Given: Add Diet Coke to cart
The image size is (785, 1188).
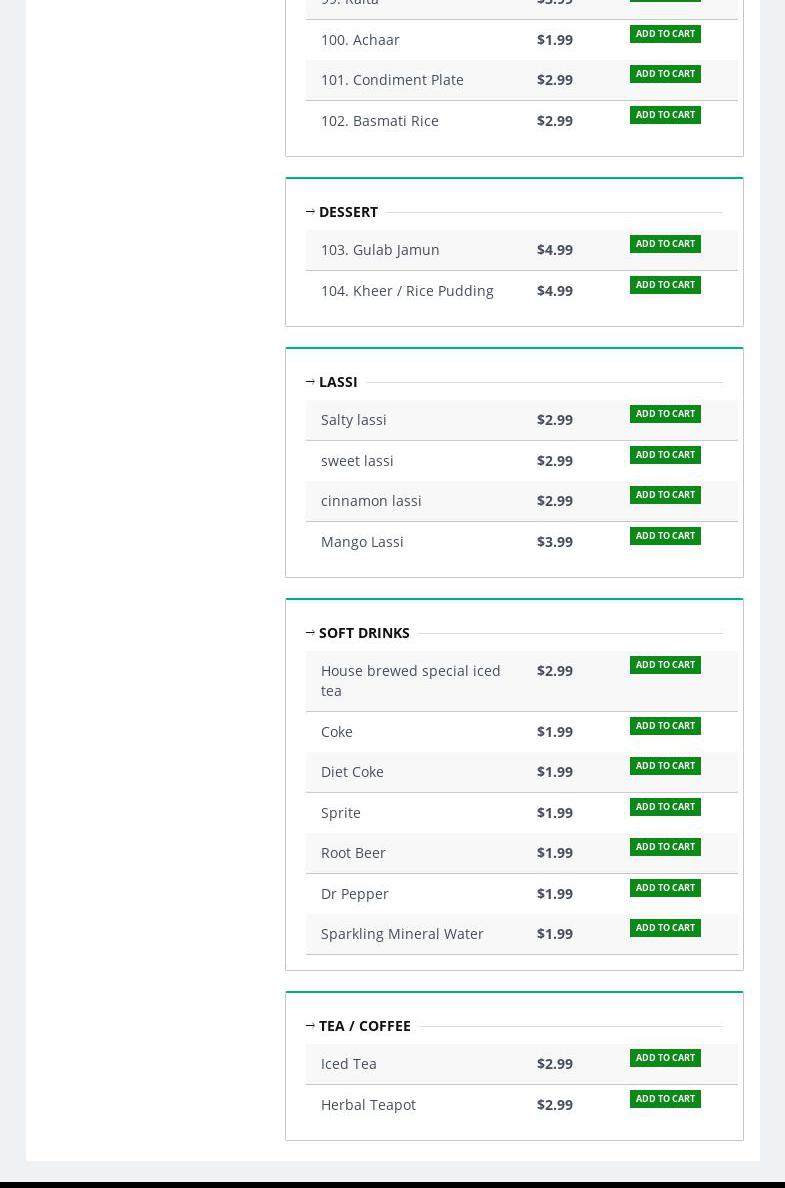Looking at the screenshot, I should [665, 766].
